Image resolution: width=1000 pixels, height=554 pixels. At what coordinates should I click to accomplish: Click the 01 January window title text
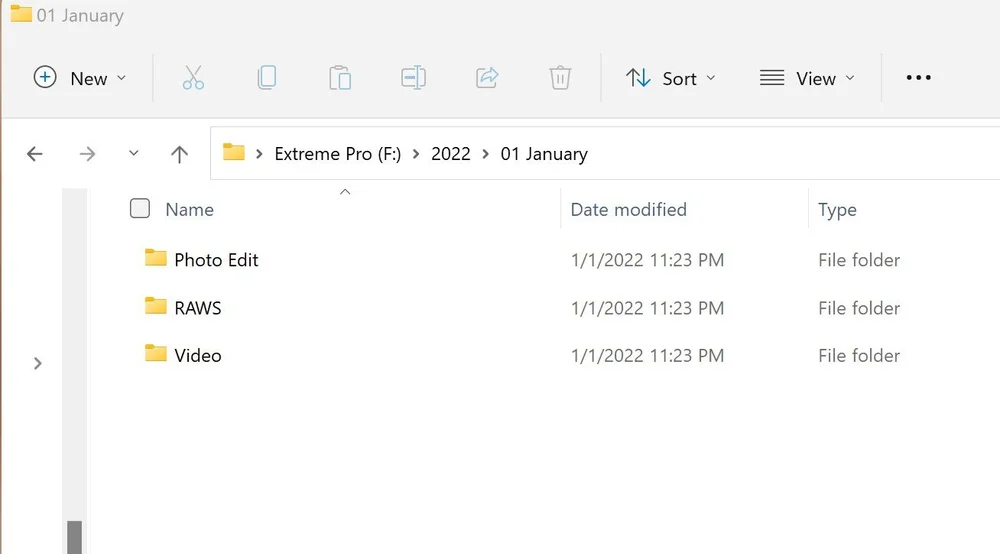coord(80,15)
